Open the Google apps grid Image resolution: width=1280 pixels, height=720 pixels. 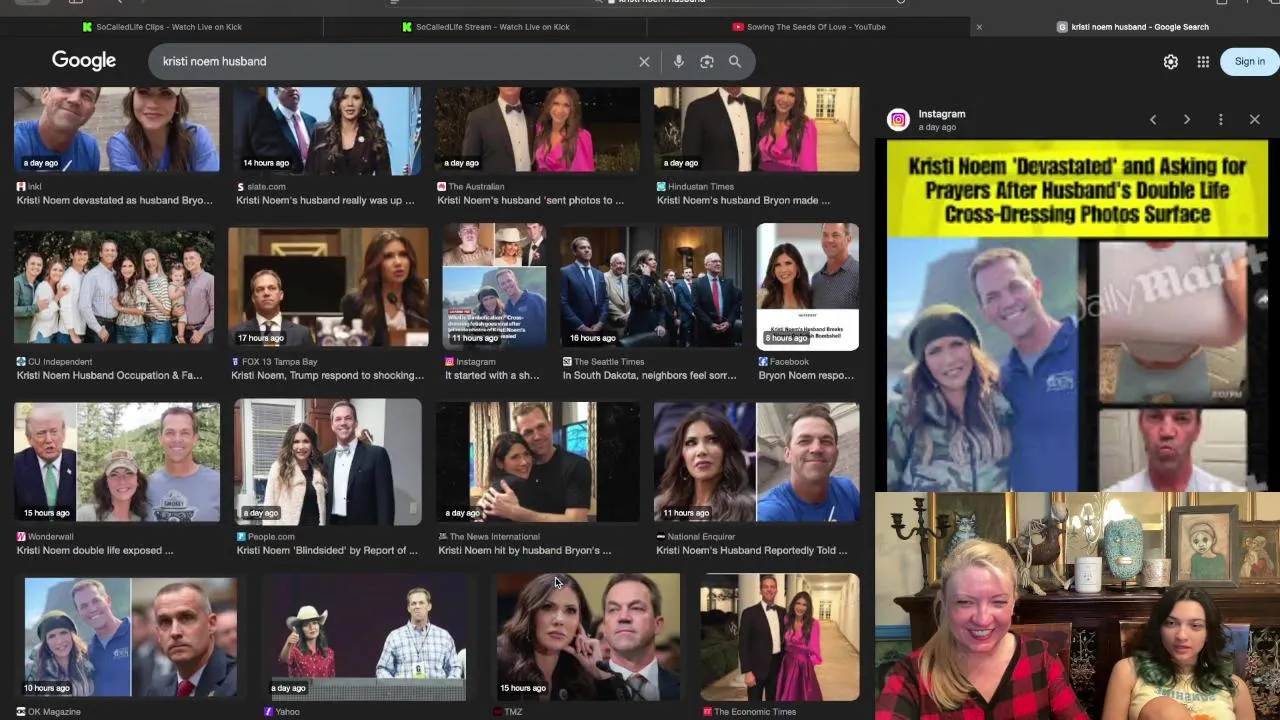(x=1203, y=62)
